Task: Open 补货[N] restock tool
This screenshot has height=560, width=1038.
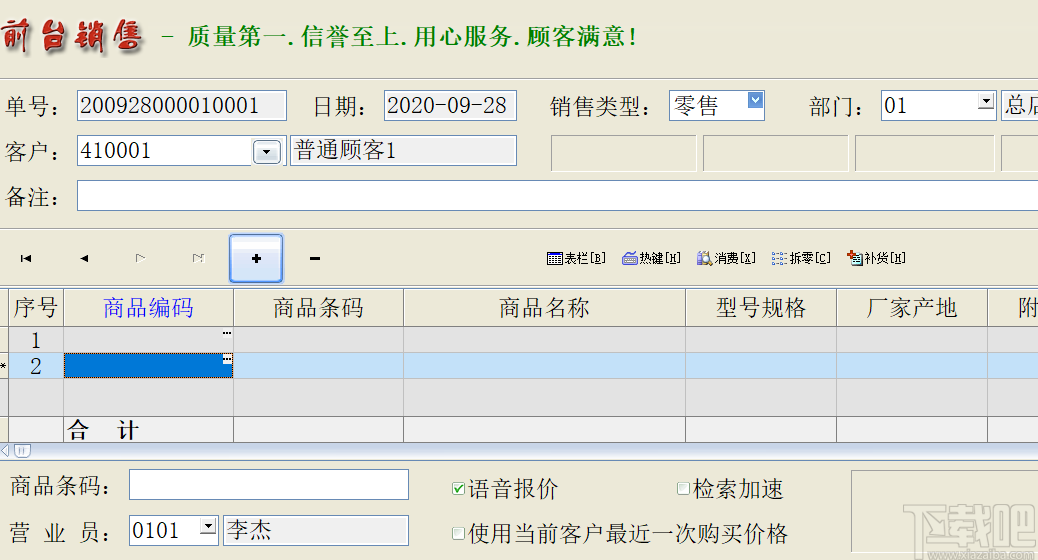Action: [x=876, y=258]
